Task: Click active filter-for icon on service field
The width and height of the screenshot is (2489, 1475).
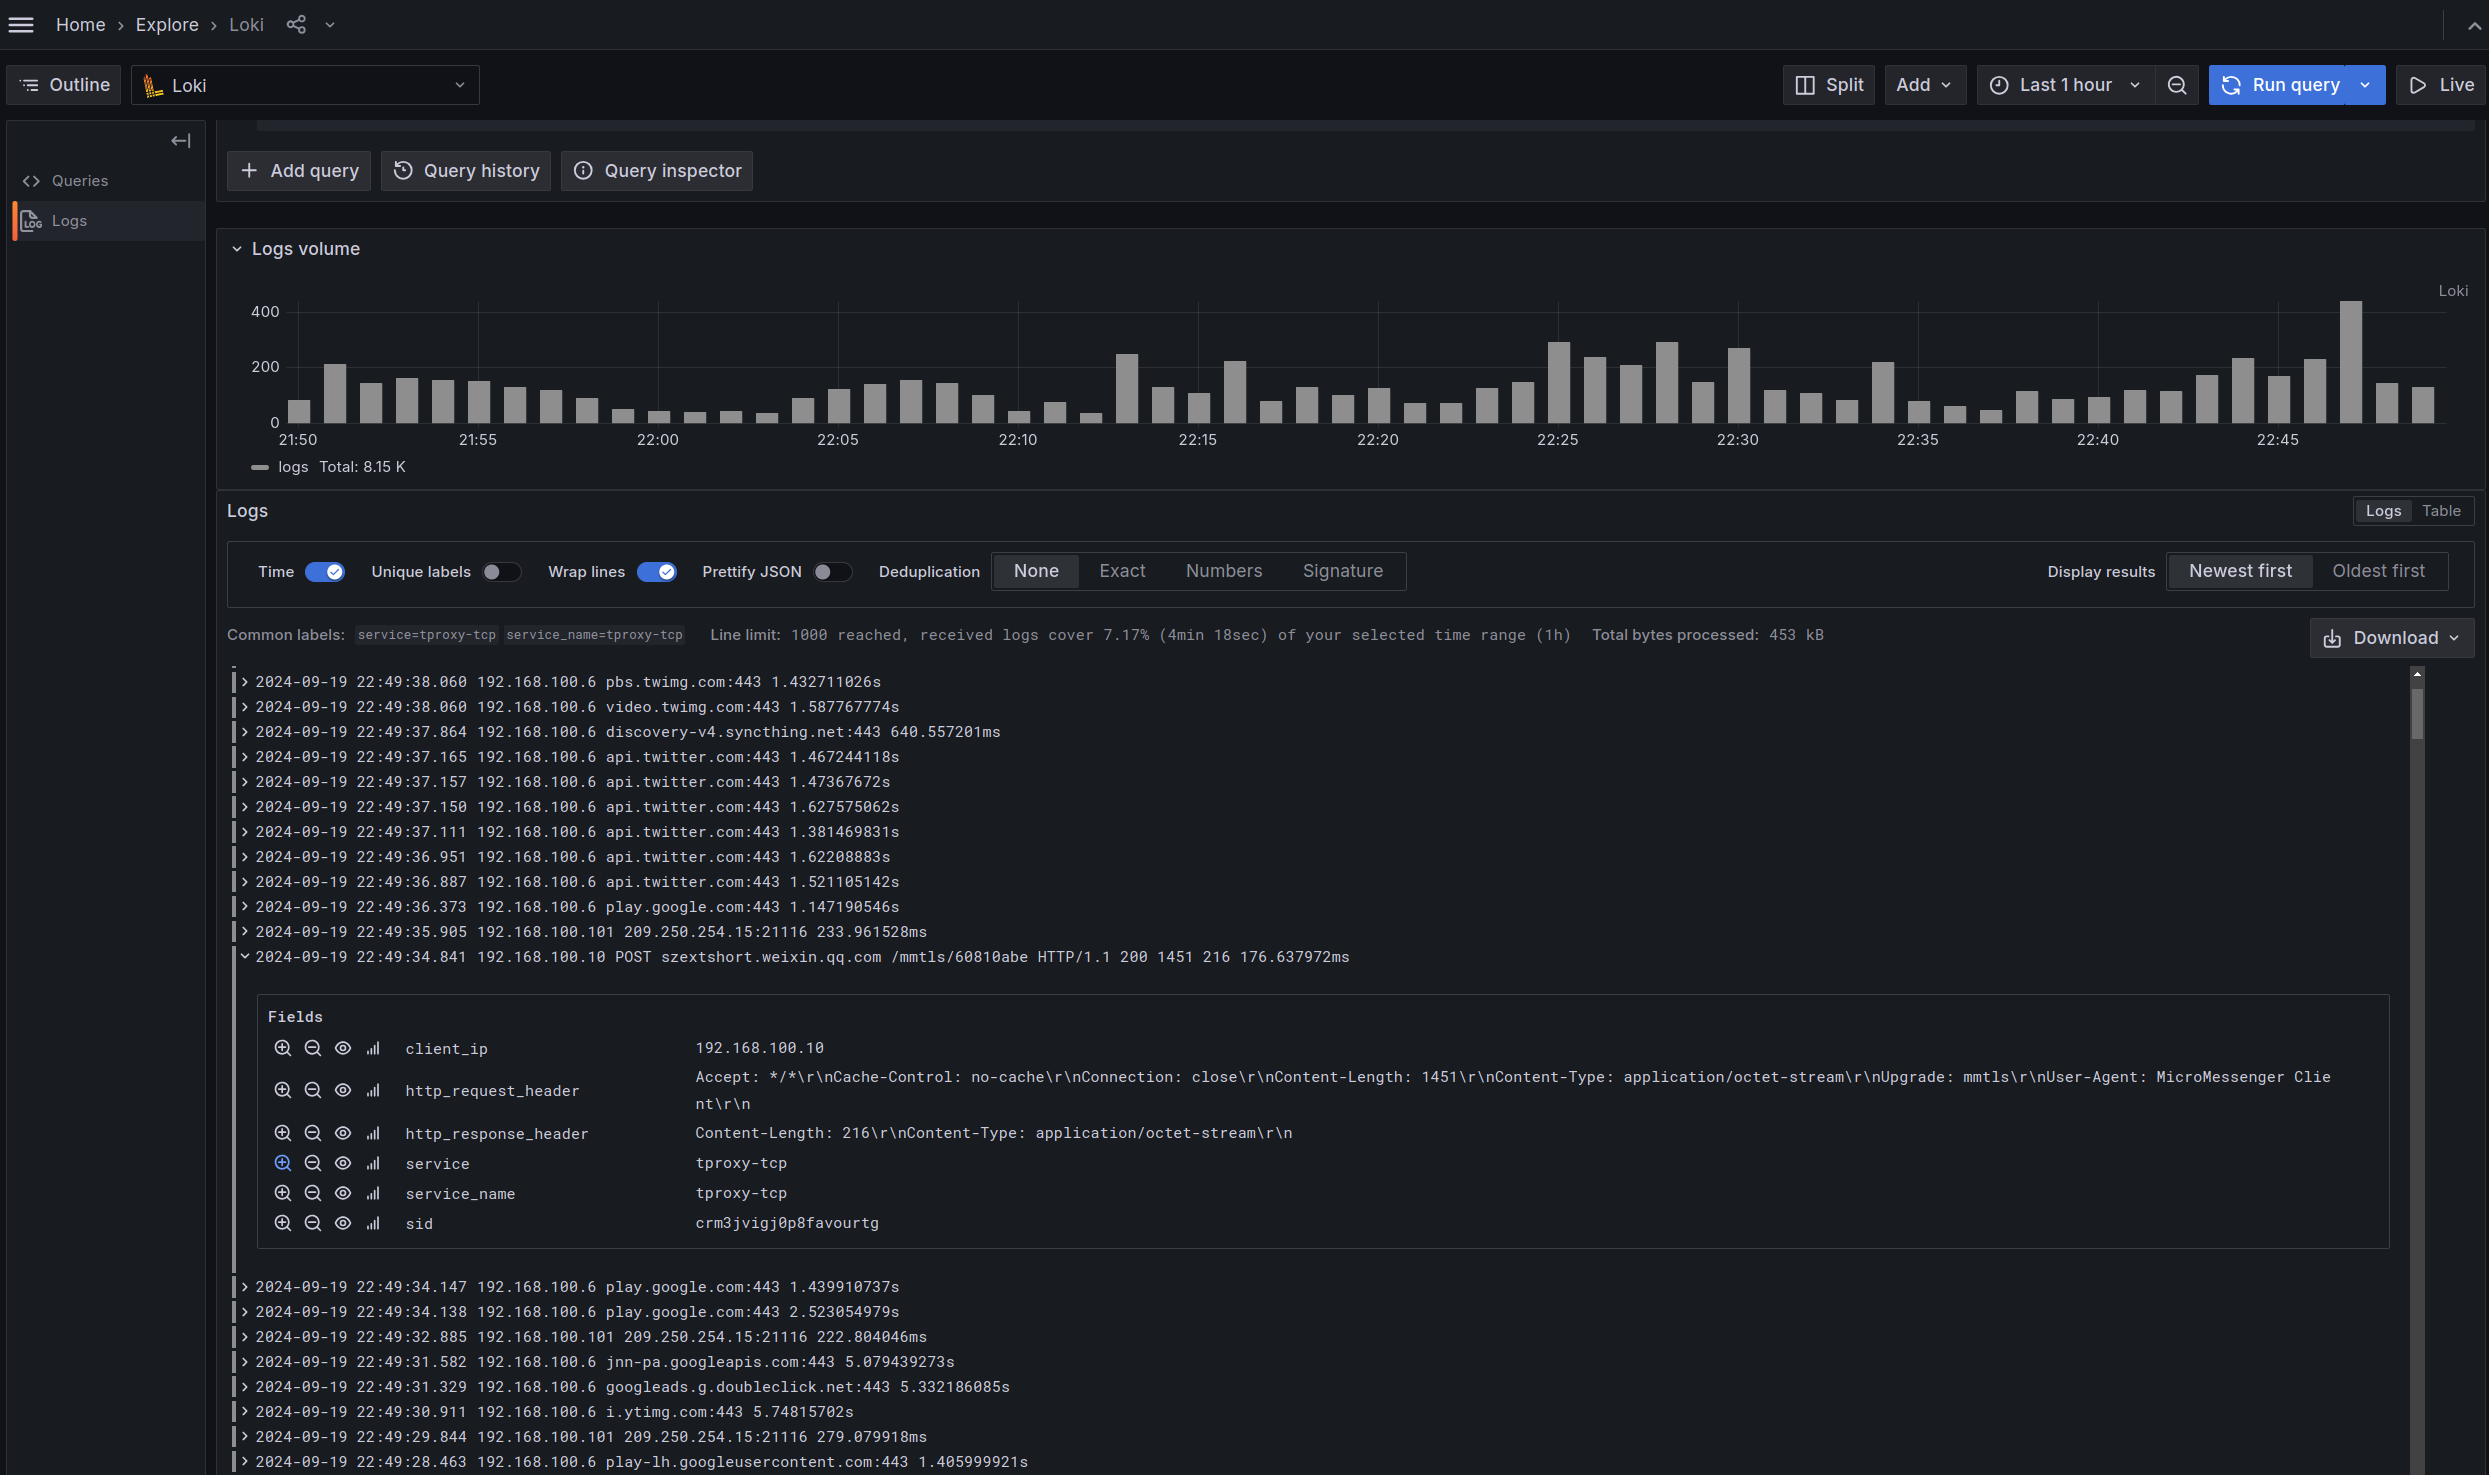Action: [283, 1163]
